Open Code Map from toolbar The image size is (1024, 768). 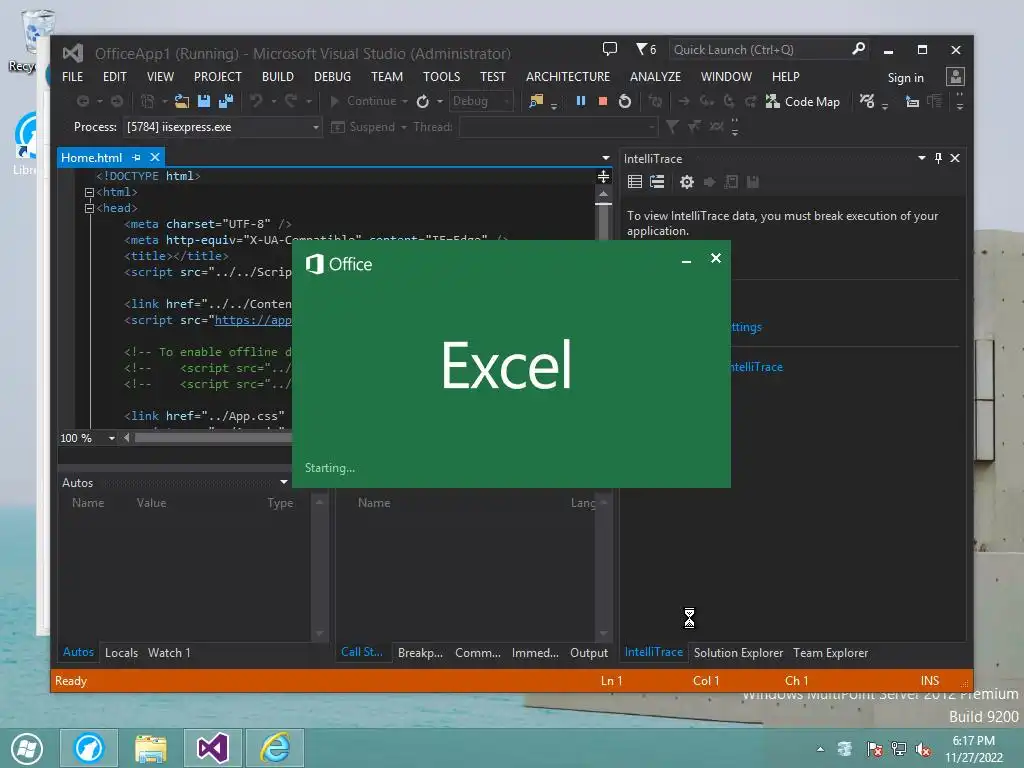[x=803, y=101]
